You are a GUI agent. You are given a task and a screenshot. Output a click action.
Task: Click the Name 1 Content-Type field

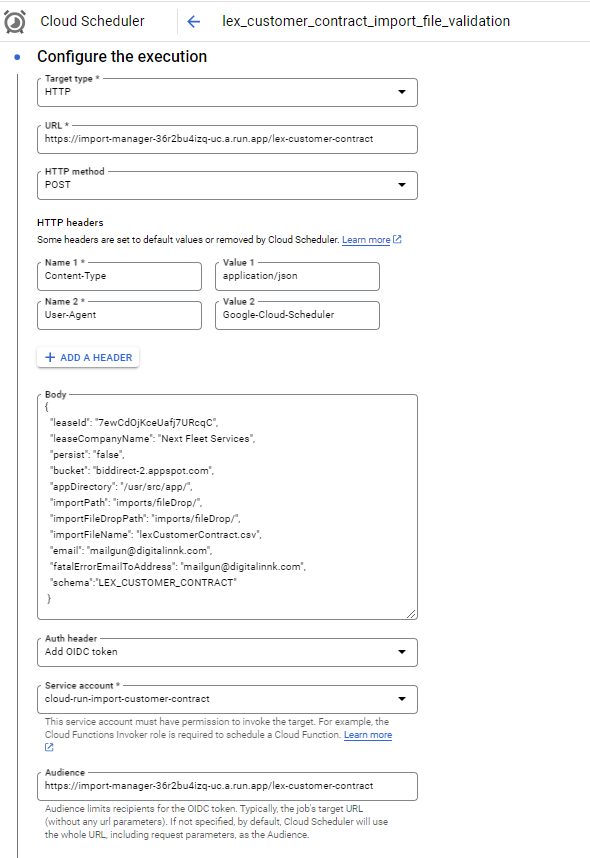(x=119, y=276)
